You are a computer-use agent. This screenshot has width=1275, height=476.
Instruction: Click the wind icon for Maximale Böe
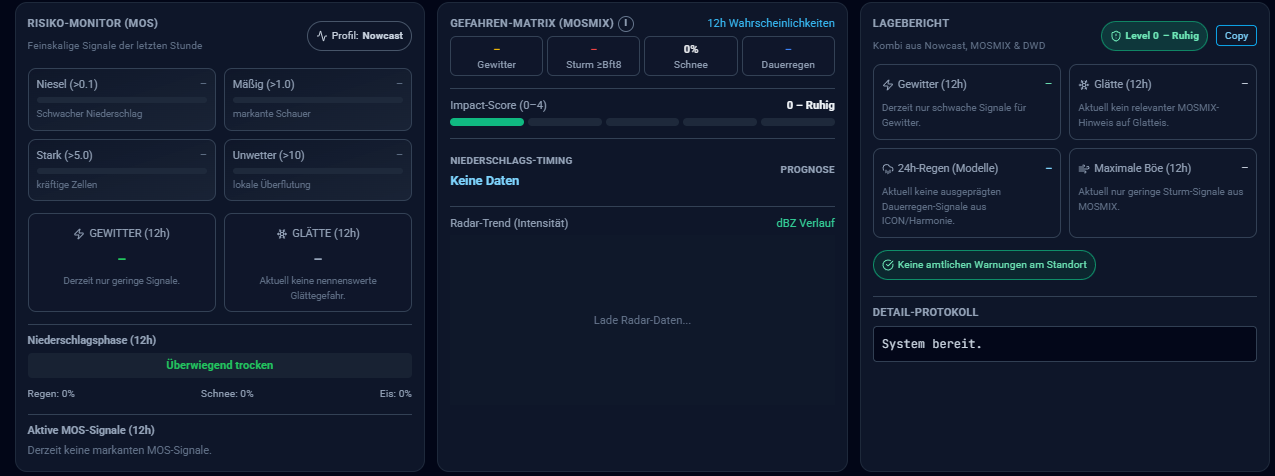click(x=1083, y=169)
